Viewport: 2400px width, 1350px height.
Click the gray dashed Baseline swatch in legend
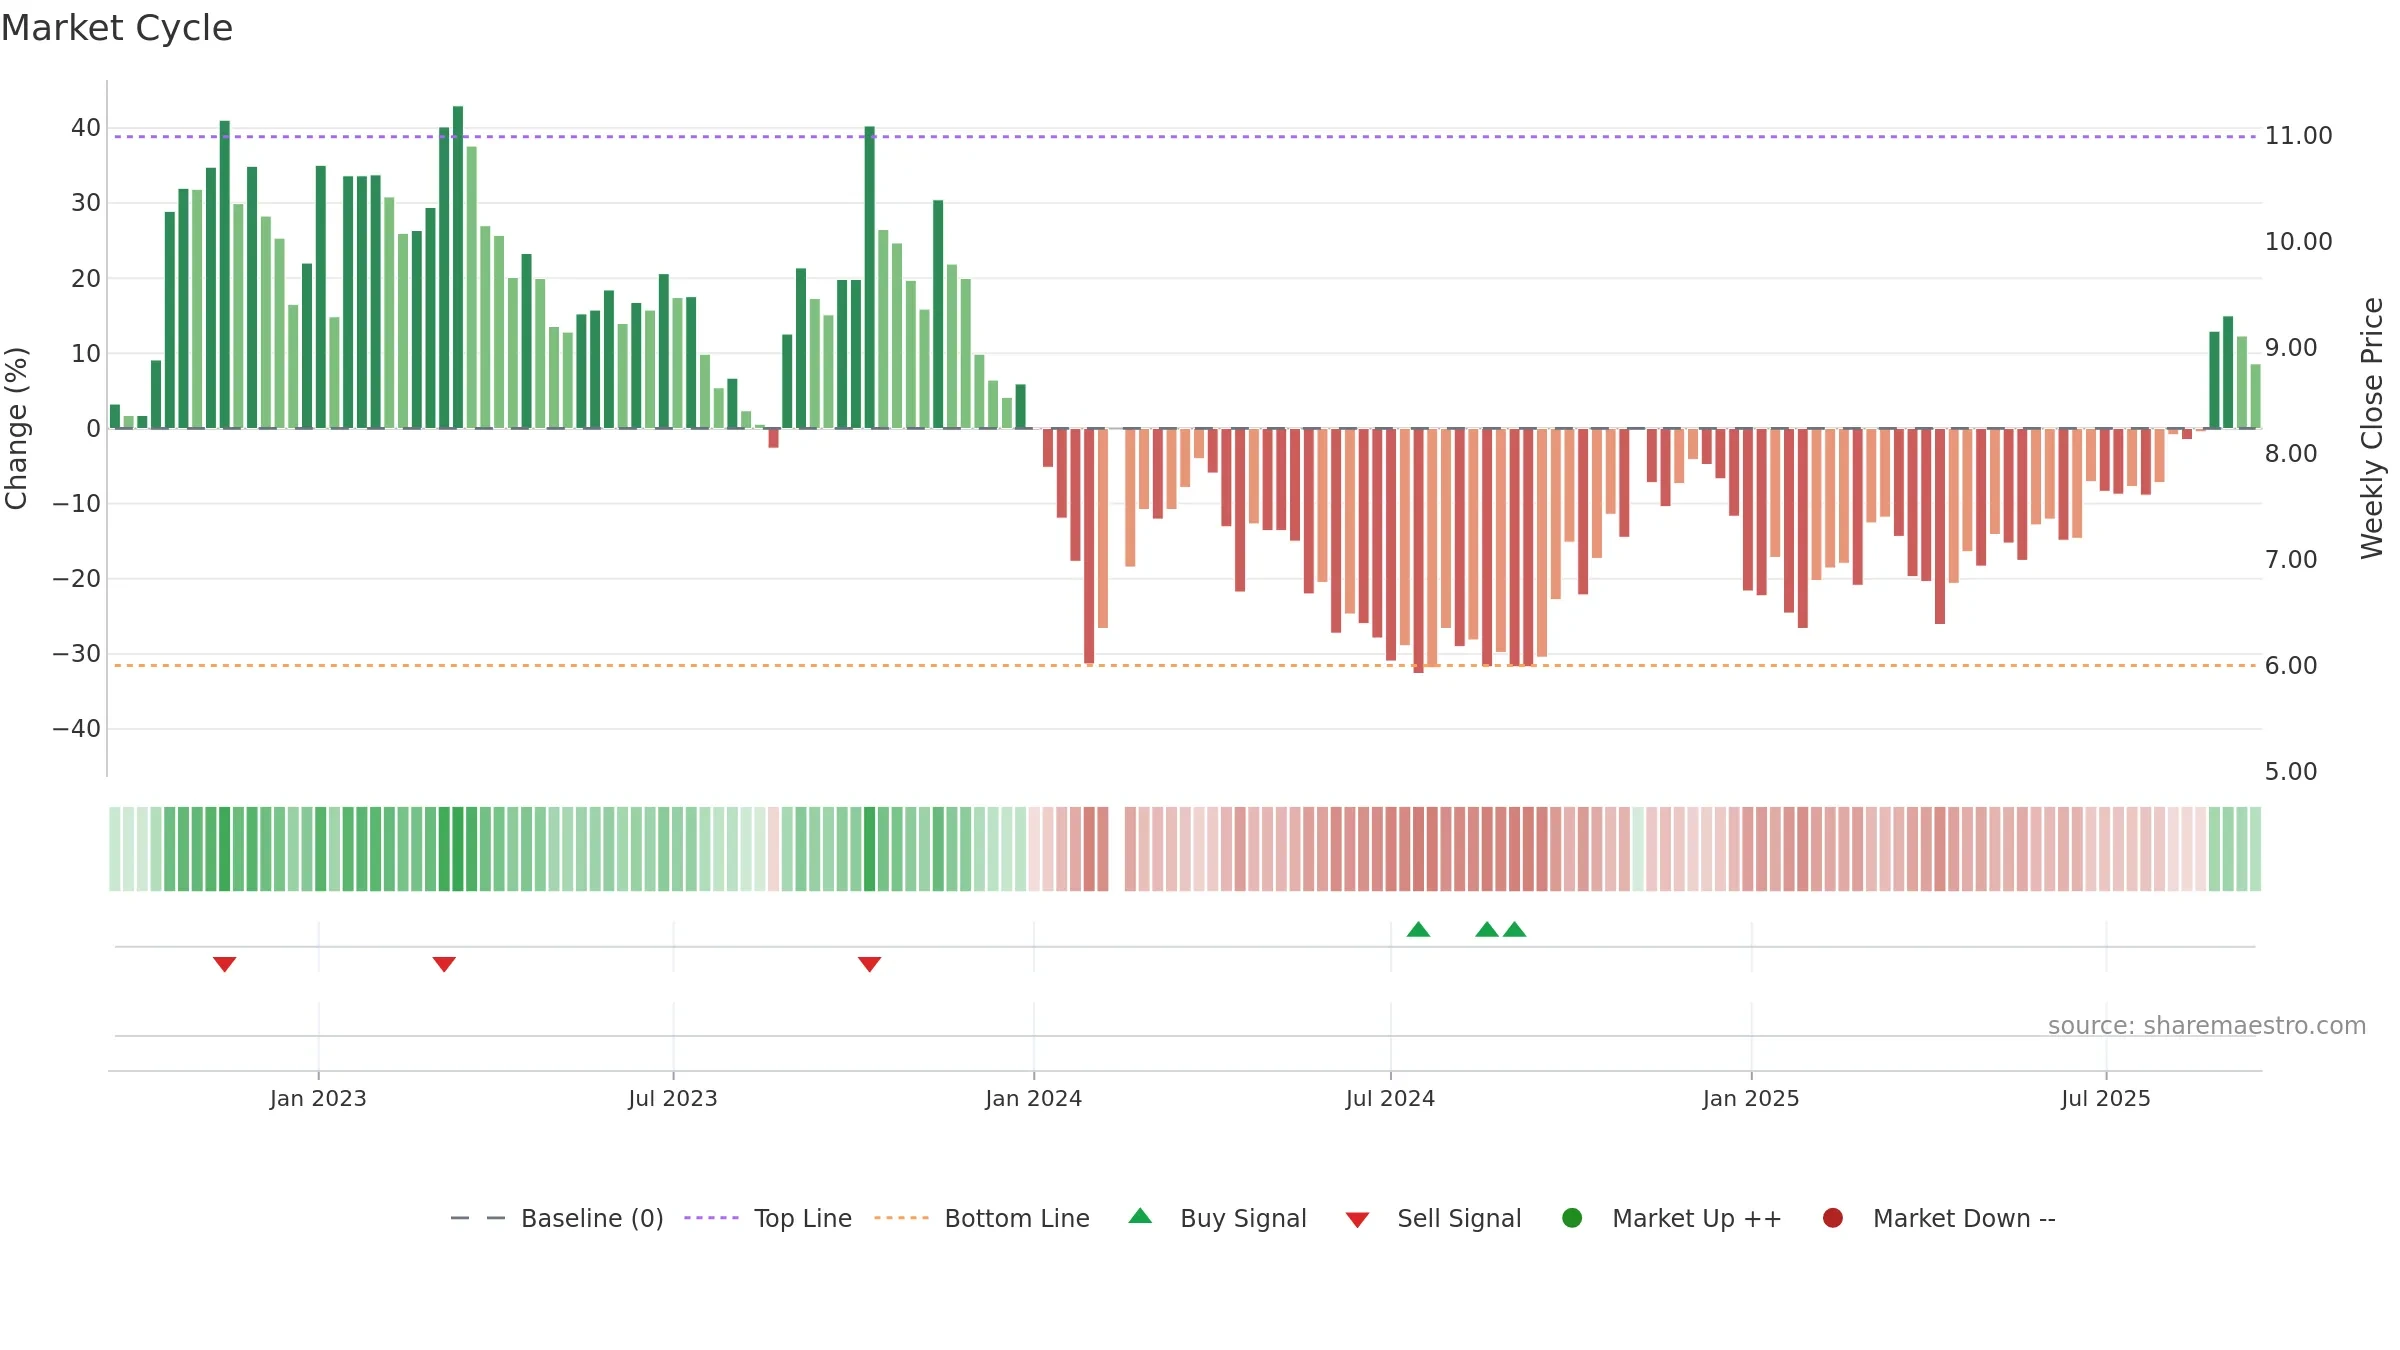(478, 1218)
